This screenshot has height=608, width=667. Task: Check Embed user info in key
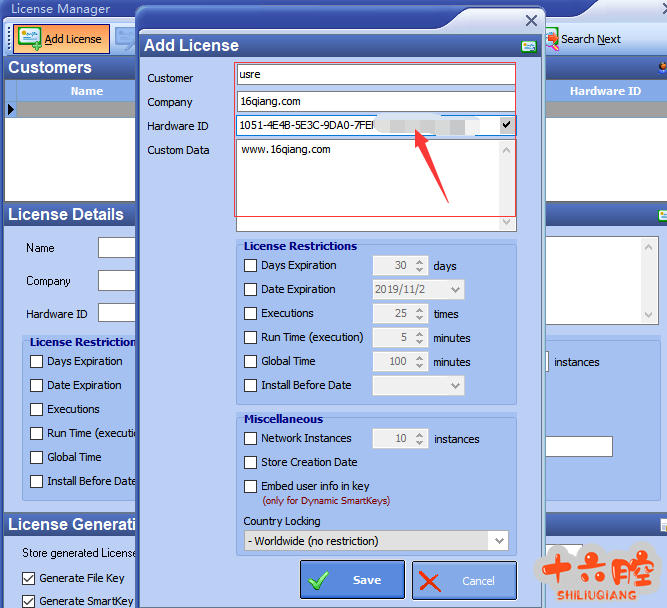pyautogui.click(x=251, y=487)
